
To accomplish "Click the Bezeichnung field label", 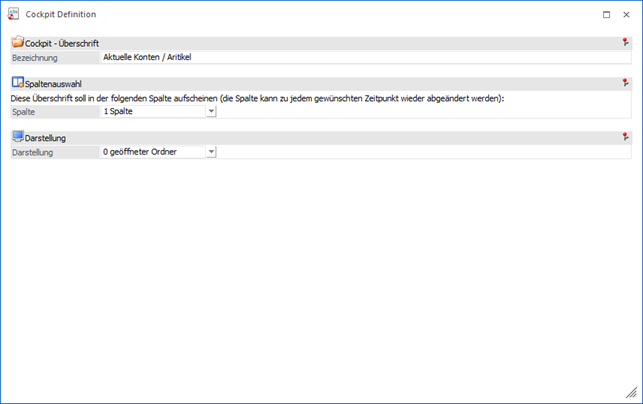I will point(35,58).
